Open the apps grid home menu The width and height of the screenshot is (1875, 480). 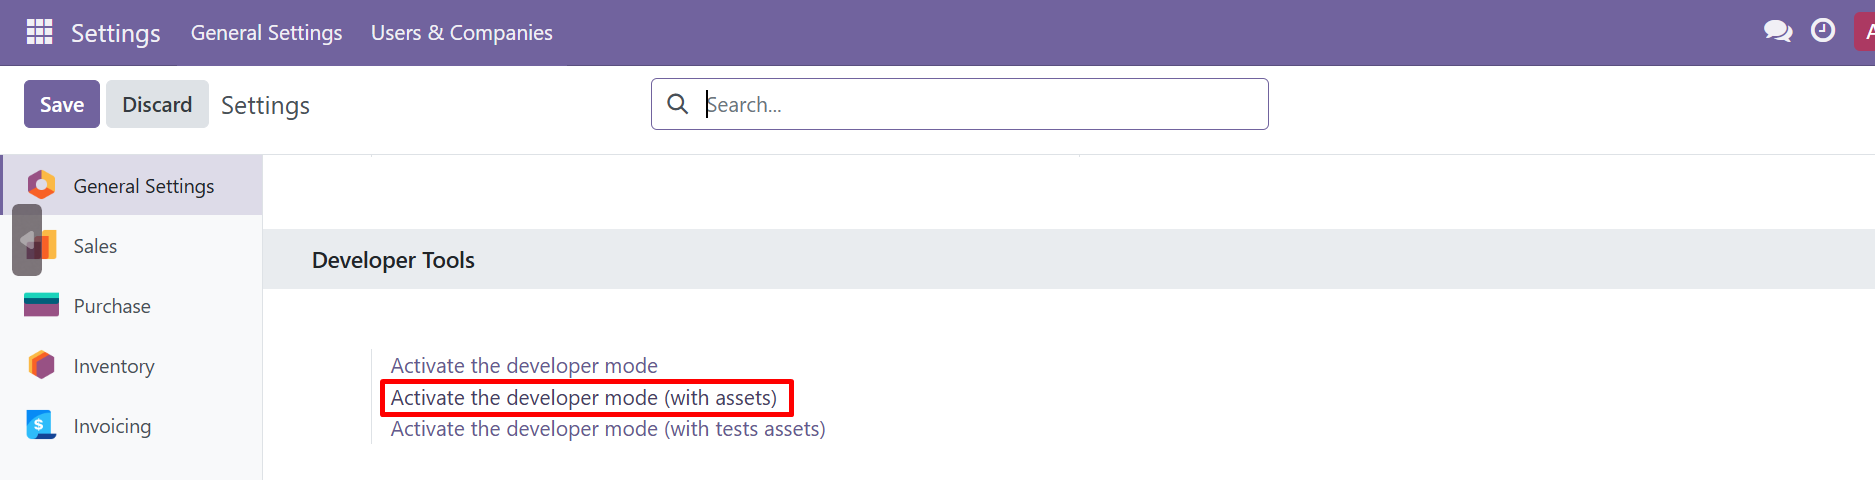pyautogui.click(x=39, y=32)
